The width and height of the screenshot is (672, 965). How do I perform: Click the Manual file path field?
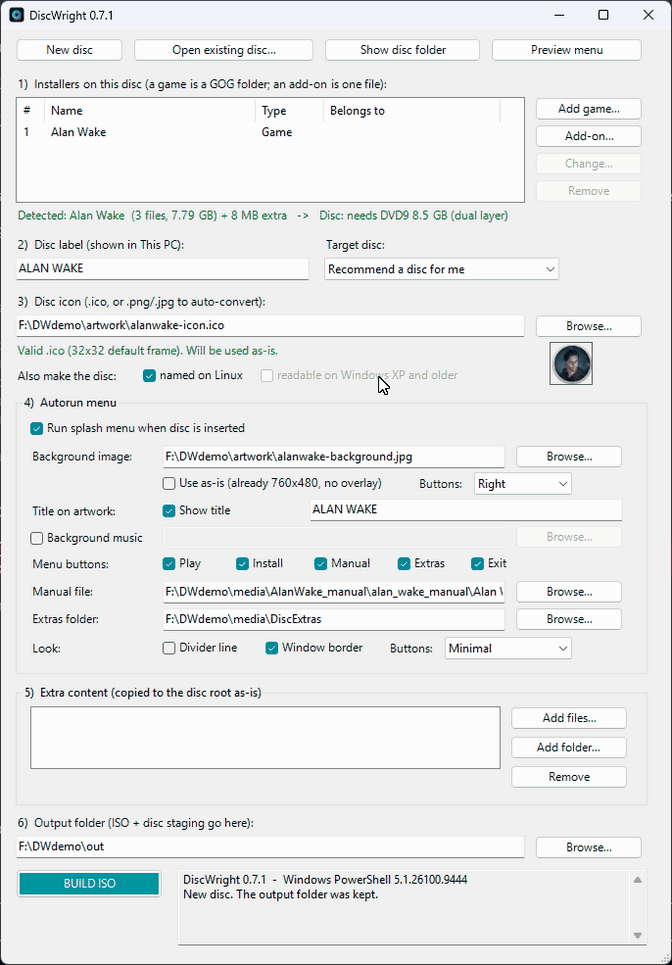coord(334,591)
